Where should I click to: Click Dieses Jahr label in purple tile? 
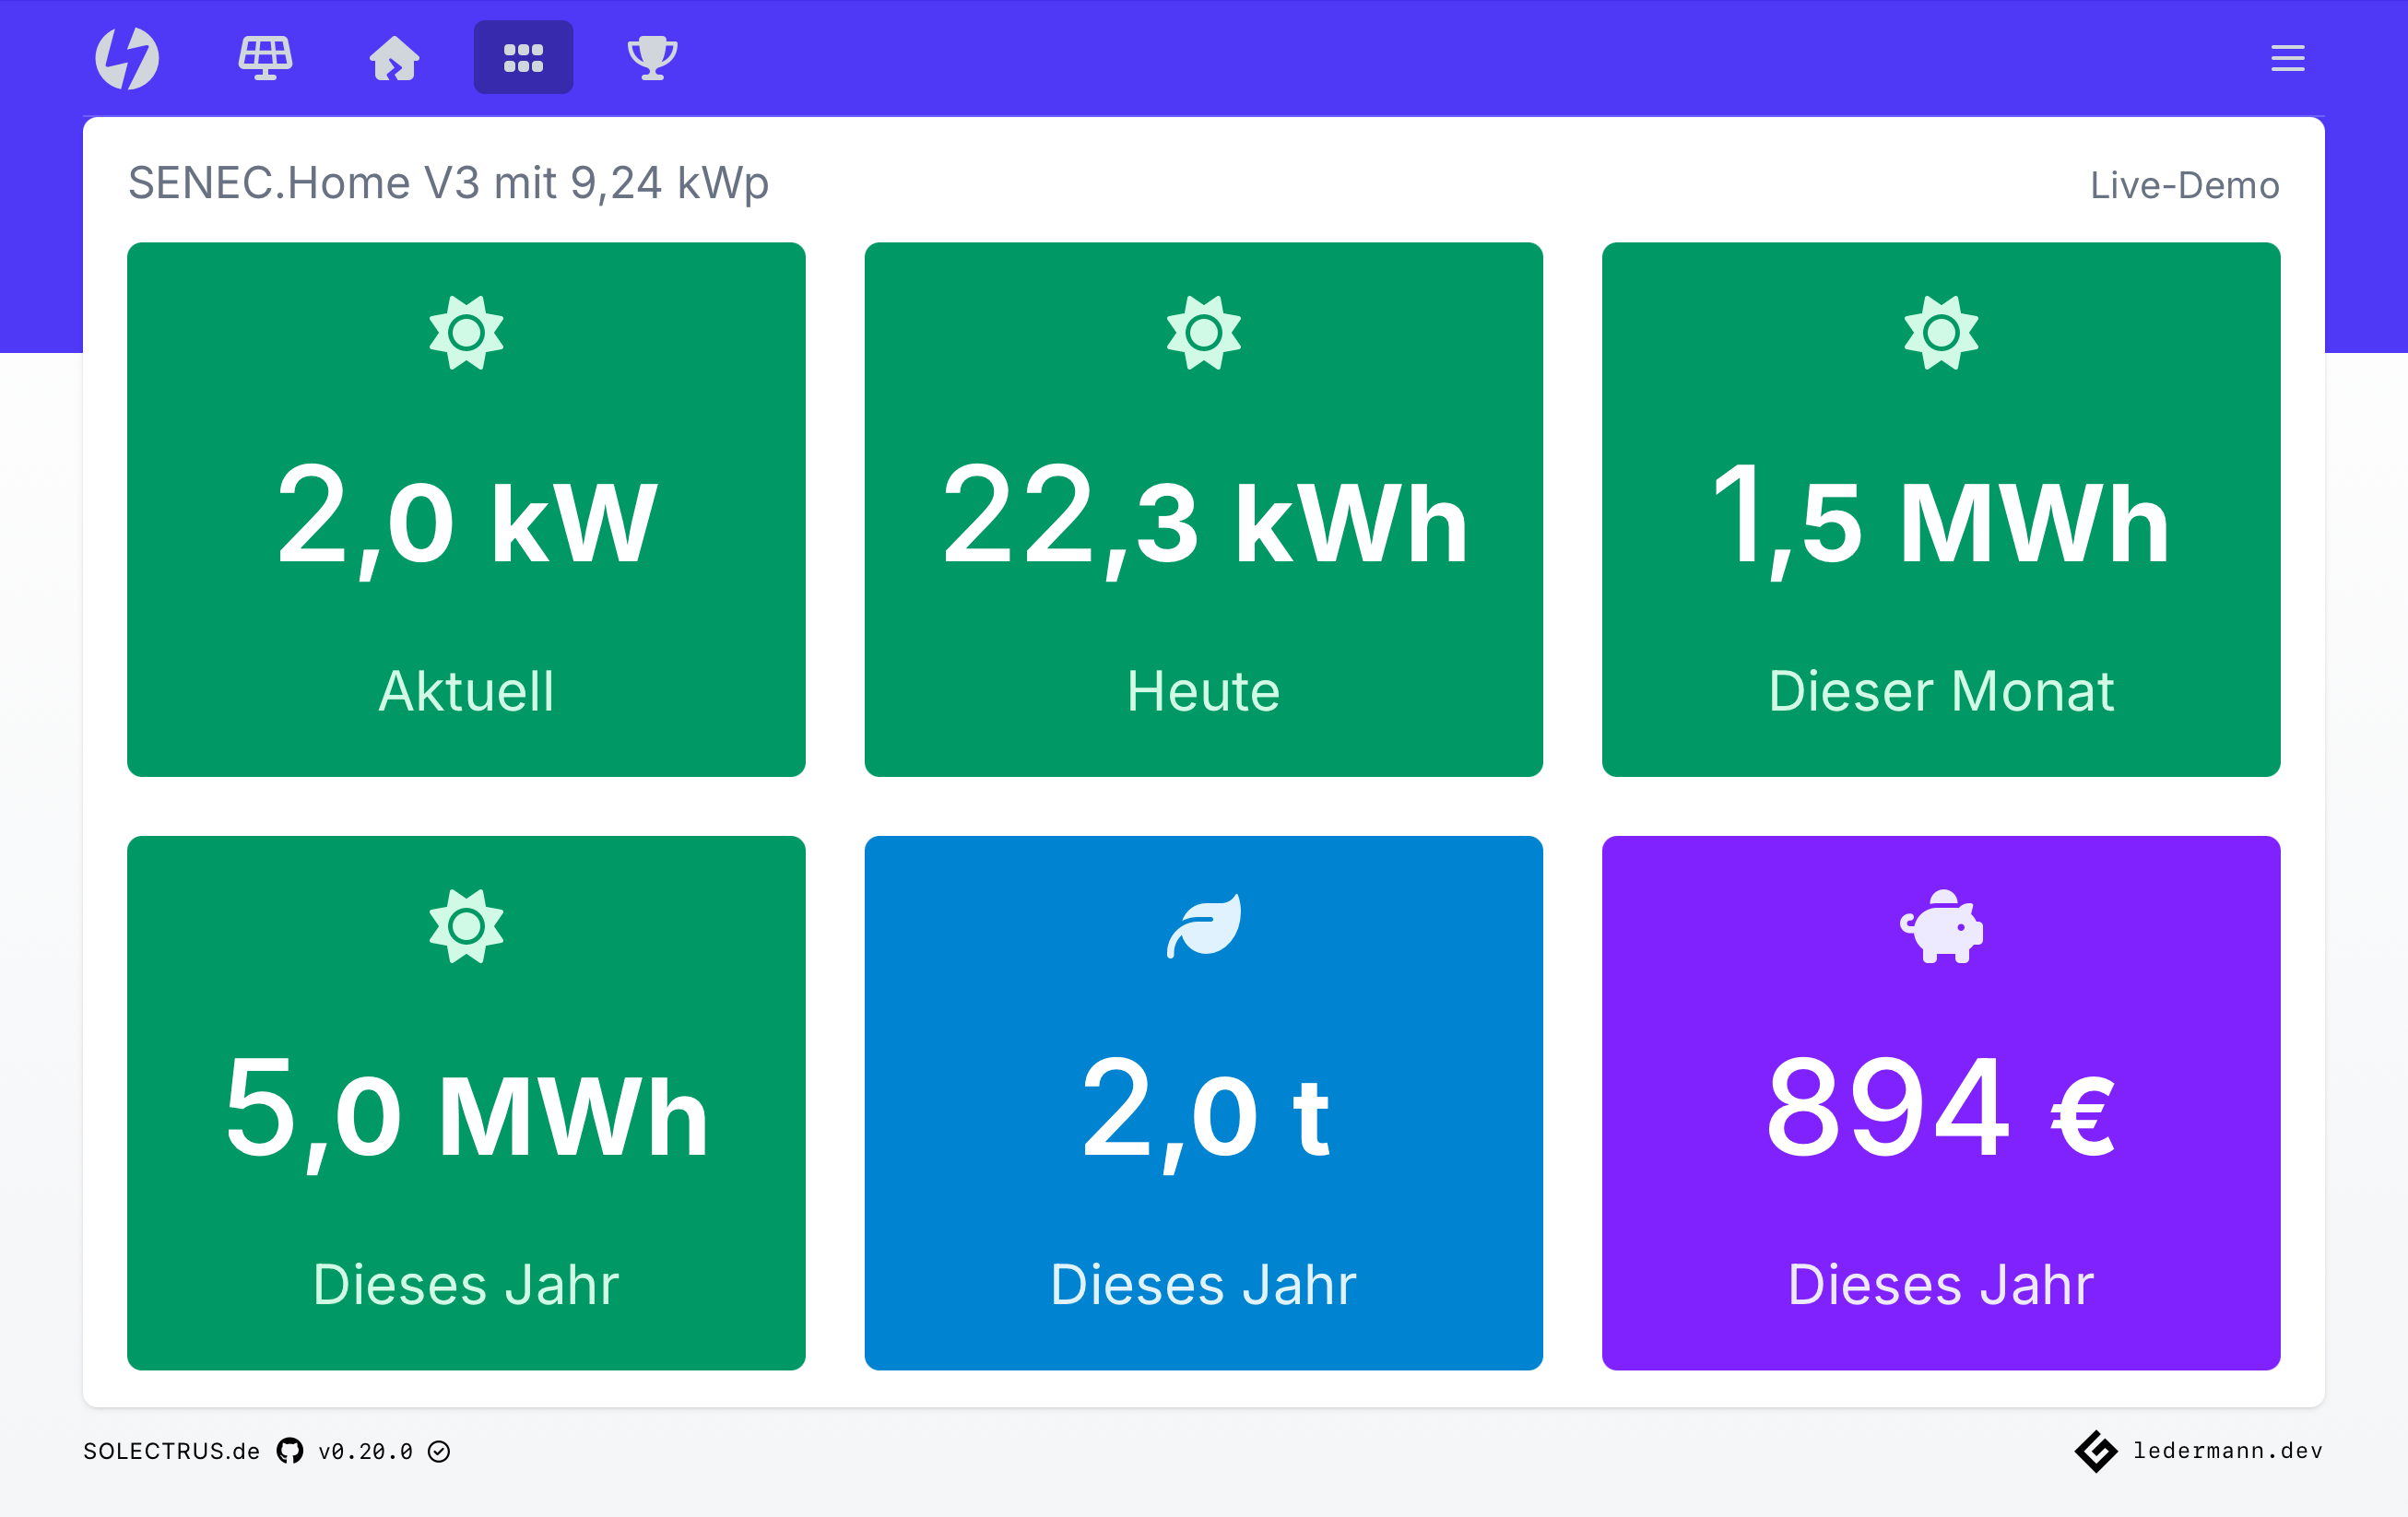point(1941,1285)
